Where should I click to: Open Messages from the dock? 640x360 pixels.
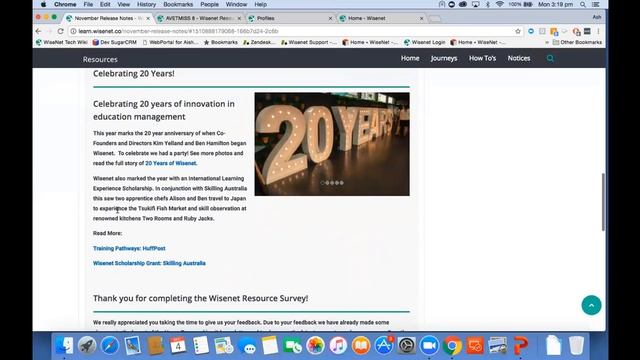(x=247, y=346)
